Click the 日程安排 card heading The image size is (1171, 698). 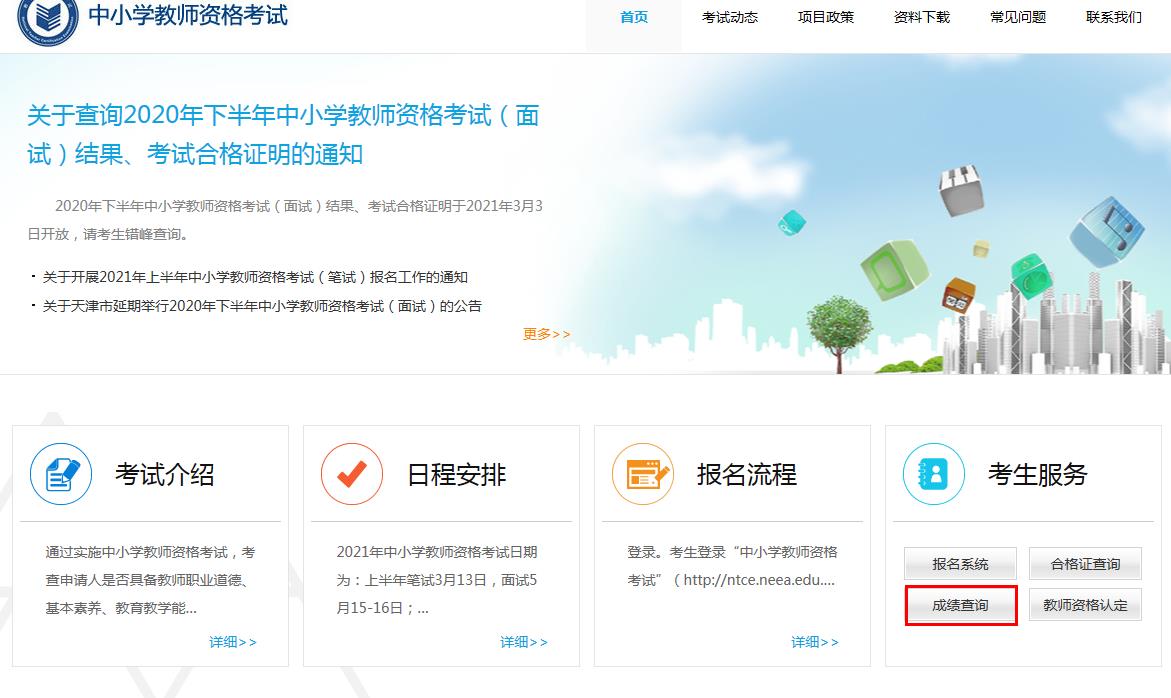pyautogui.click(x=456, y=474)
